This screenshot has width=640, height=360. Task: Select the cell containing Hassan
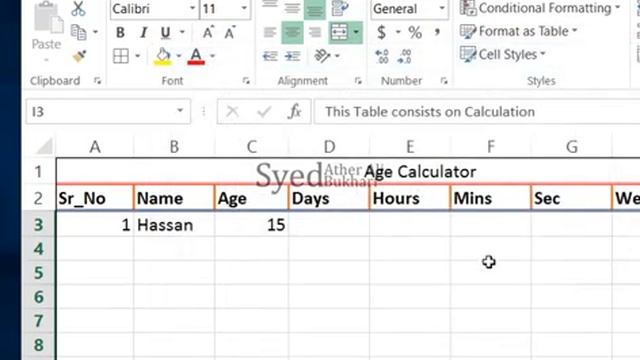point(174,225)
